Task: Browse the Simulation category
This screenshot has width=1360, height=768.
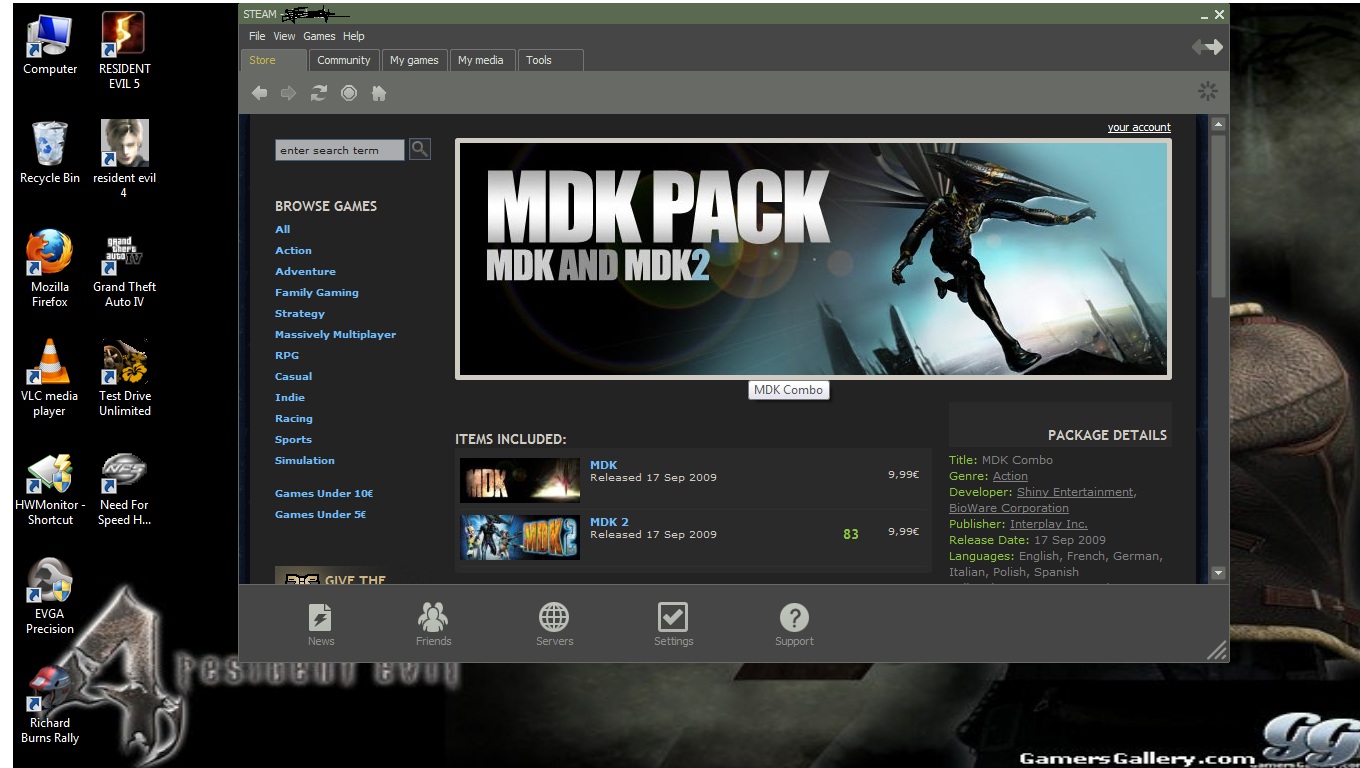Action: (x=305, y=460)
